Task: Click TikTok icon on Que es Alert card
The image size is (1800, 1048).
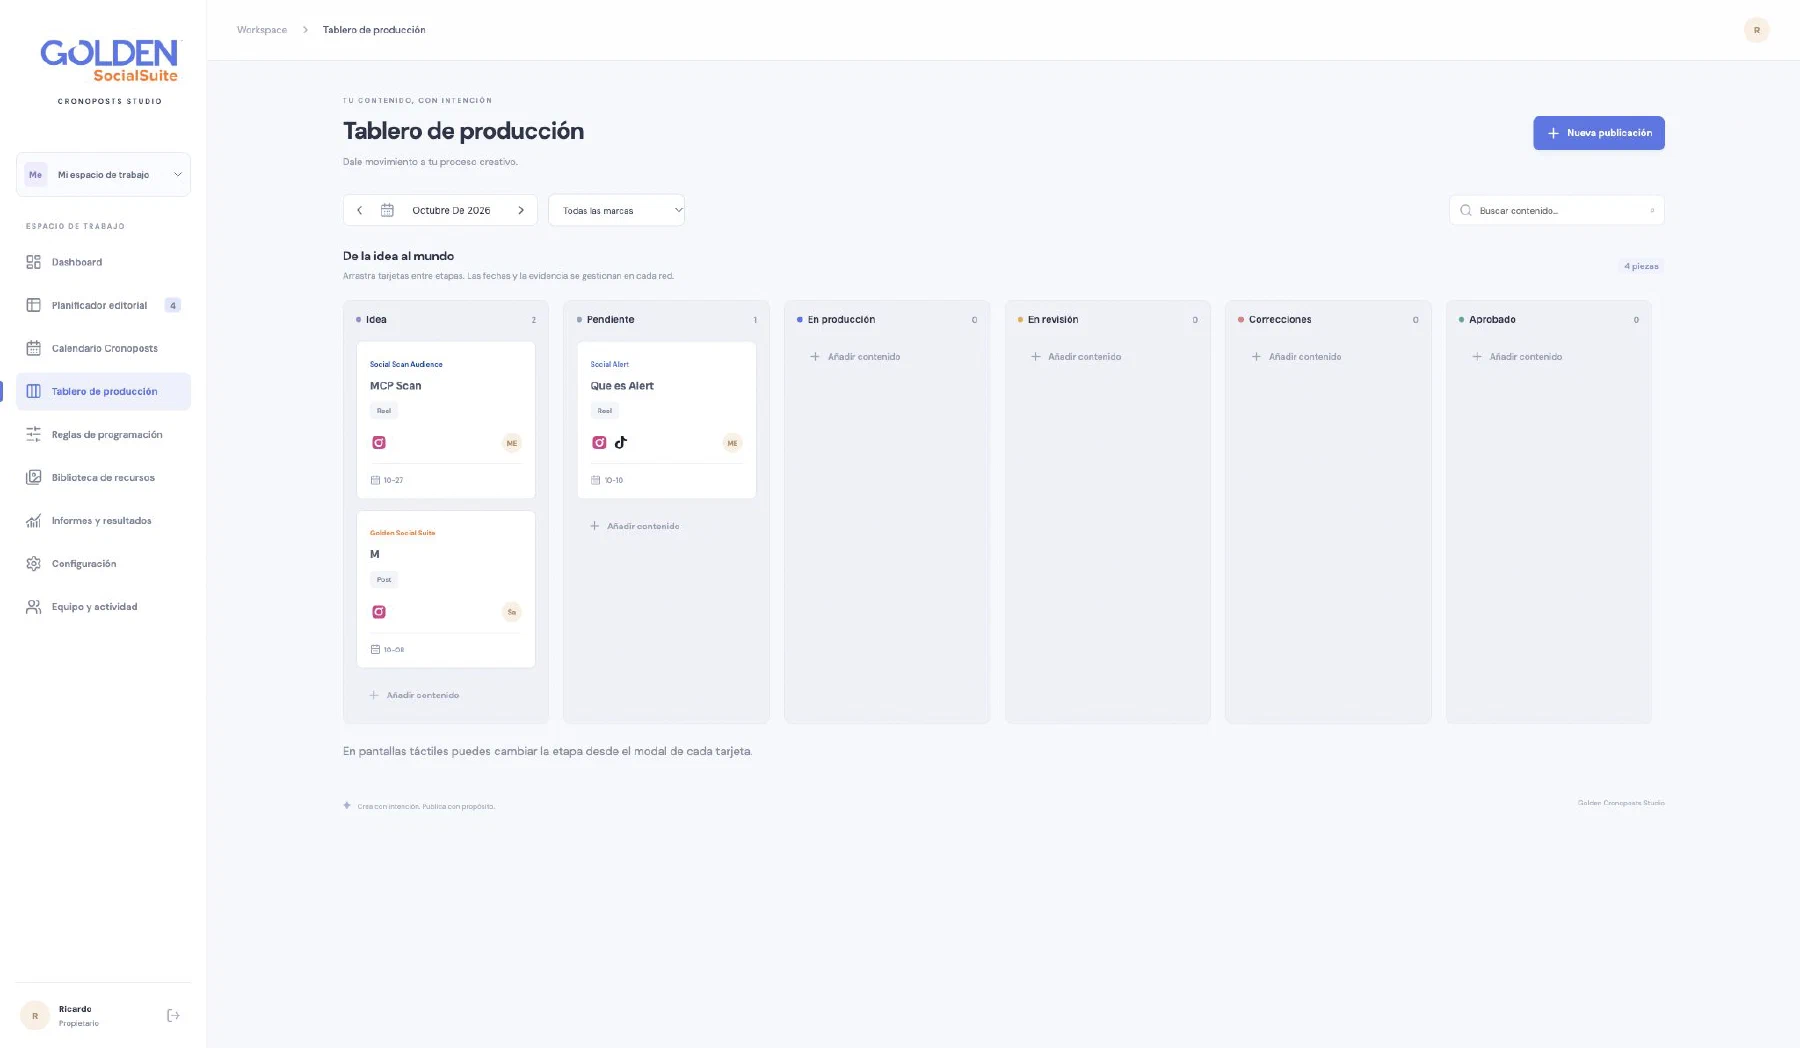Action: coord(621,442)
